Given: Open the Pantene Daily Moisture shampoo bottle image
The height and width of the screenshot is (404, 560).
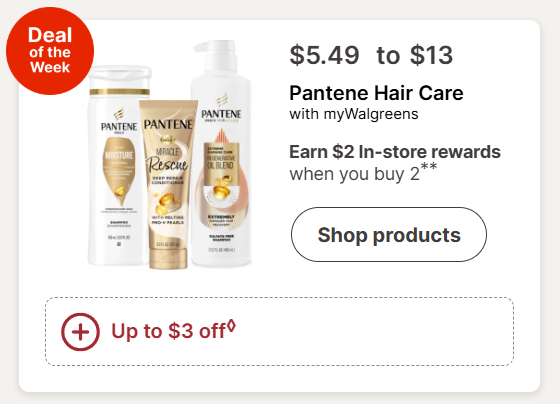Looking at the screenshot, I should tap(118, 165).
